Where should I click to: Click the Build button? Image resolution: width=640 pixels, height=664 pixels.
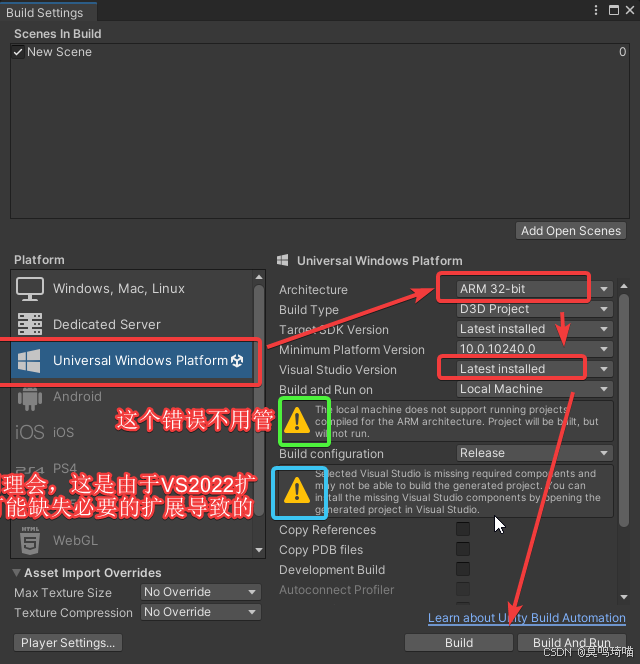pos(459,643)
